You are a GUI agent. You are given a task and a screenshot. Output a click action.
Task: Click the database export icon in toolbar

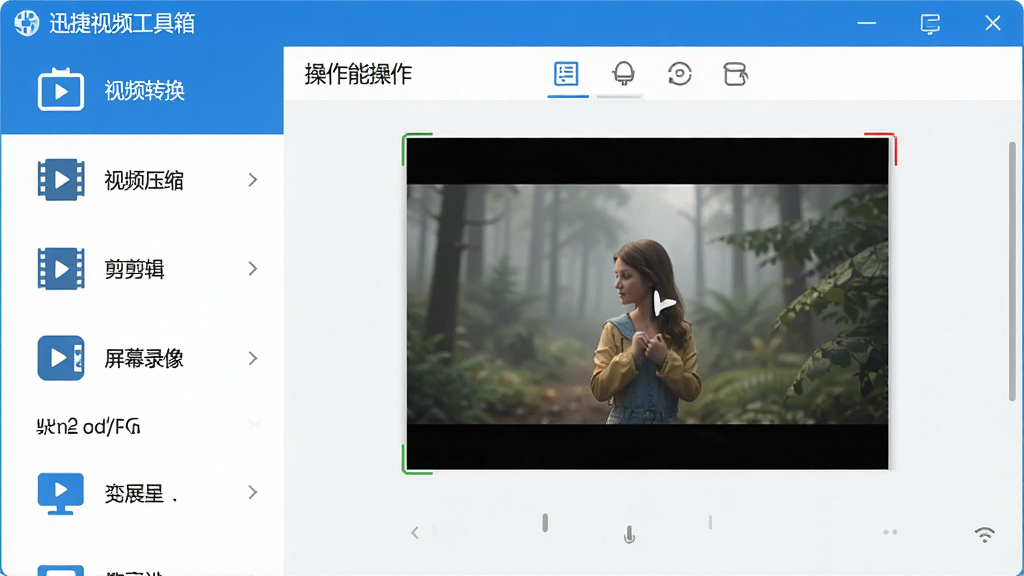(x=735, y=74)
